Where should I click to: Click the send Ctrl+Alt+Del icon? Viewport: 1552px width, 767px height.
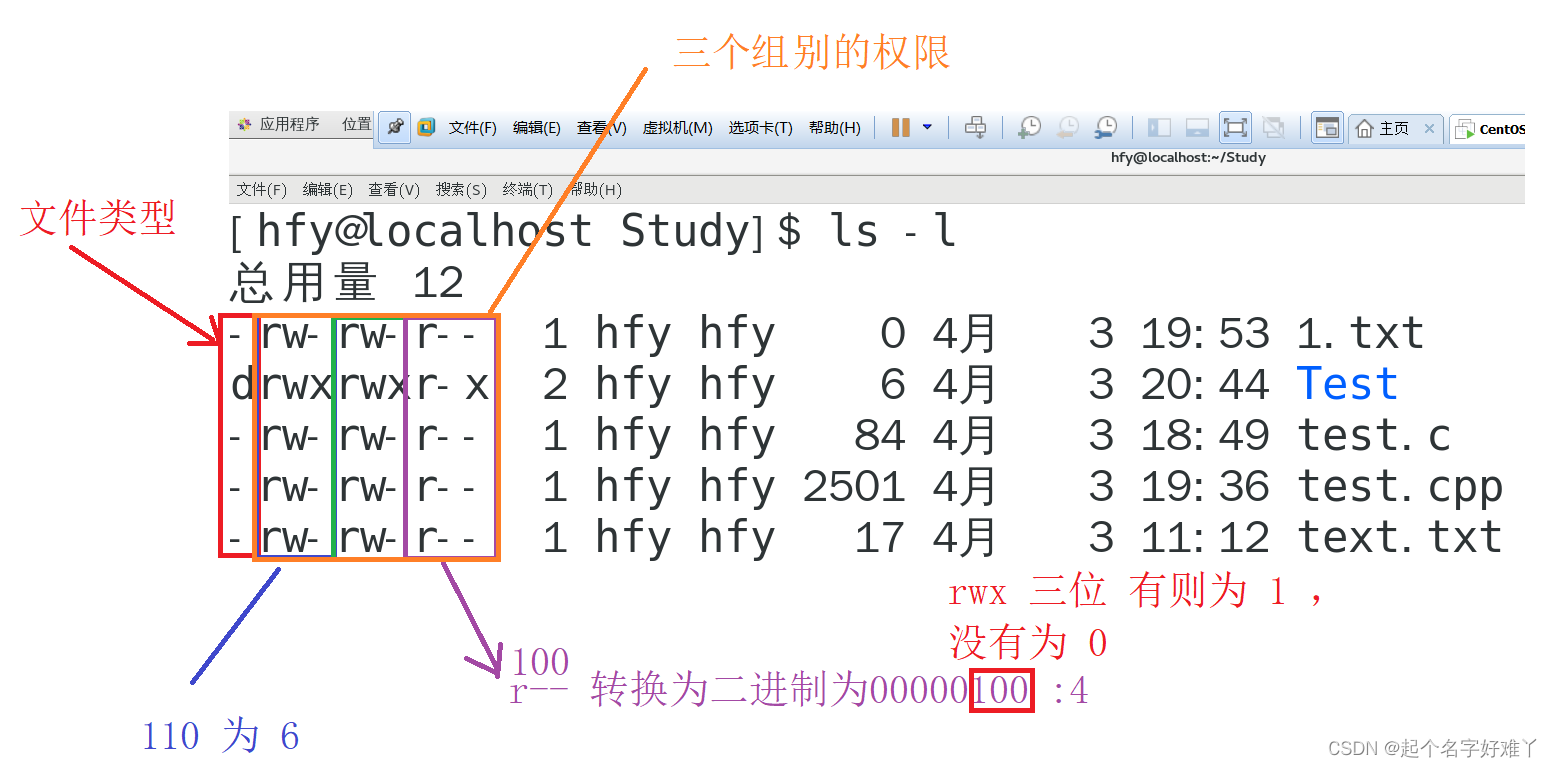[x=975, y=128]
